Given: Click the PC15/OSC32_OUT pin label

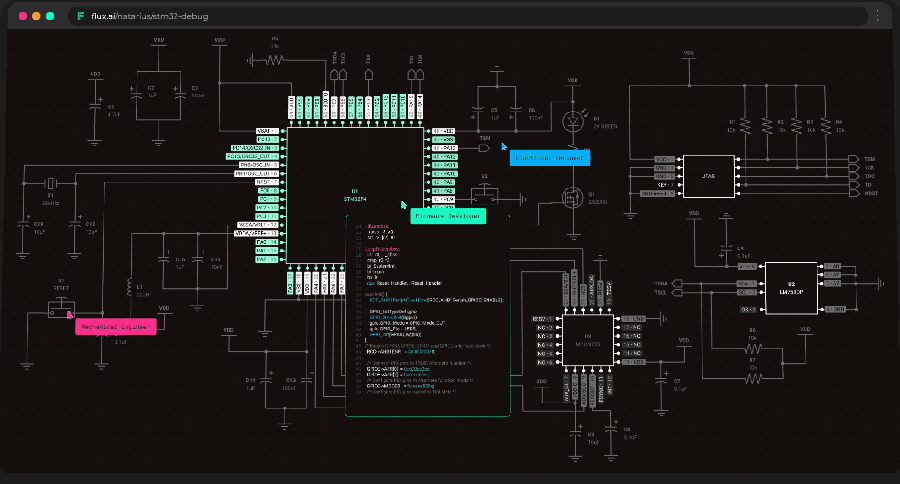Looking at the screenshot, I should [253, 156].
